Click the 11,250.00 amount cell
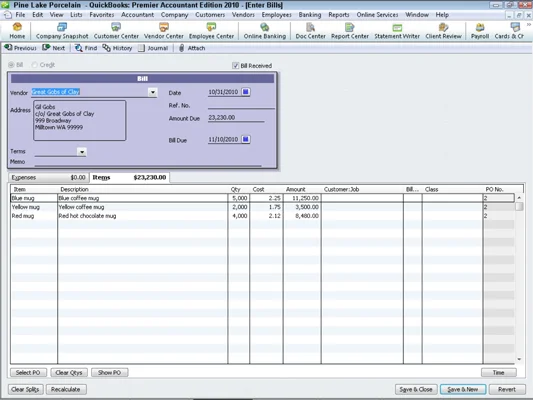The width and height of the screenshot is (533, 400). click(302, 198)
